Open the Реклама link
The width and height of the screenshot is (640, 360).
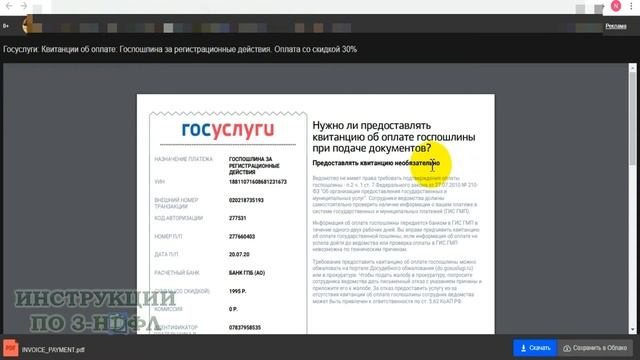click(616, 26)
